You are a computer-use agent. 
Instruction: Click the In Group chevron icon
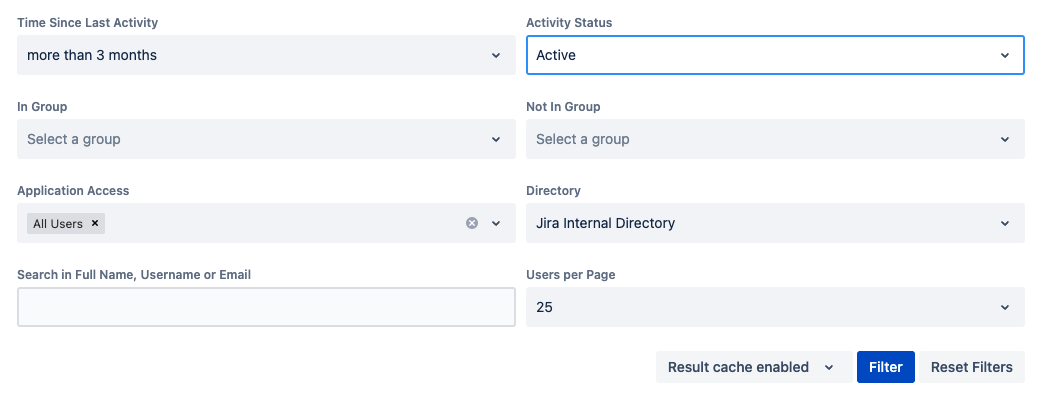click(496, 139)
